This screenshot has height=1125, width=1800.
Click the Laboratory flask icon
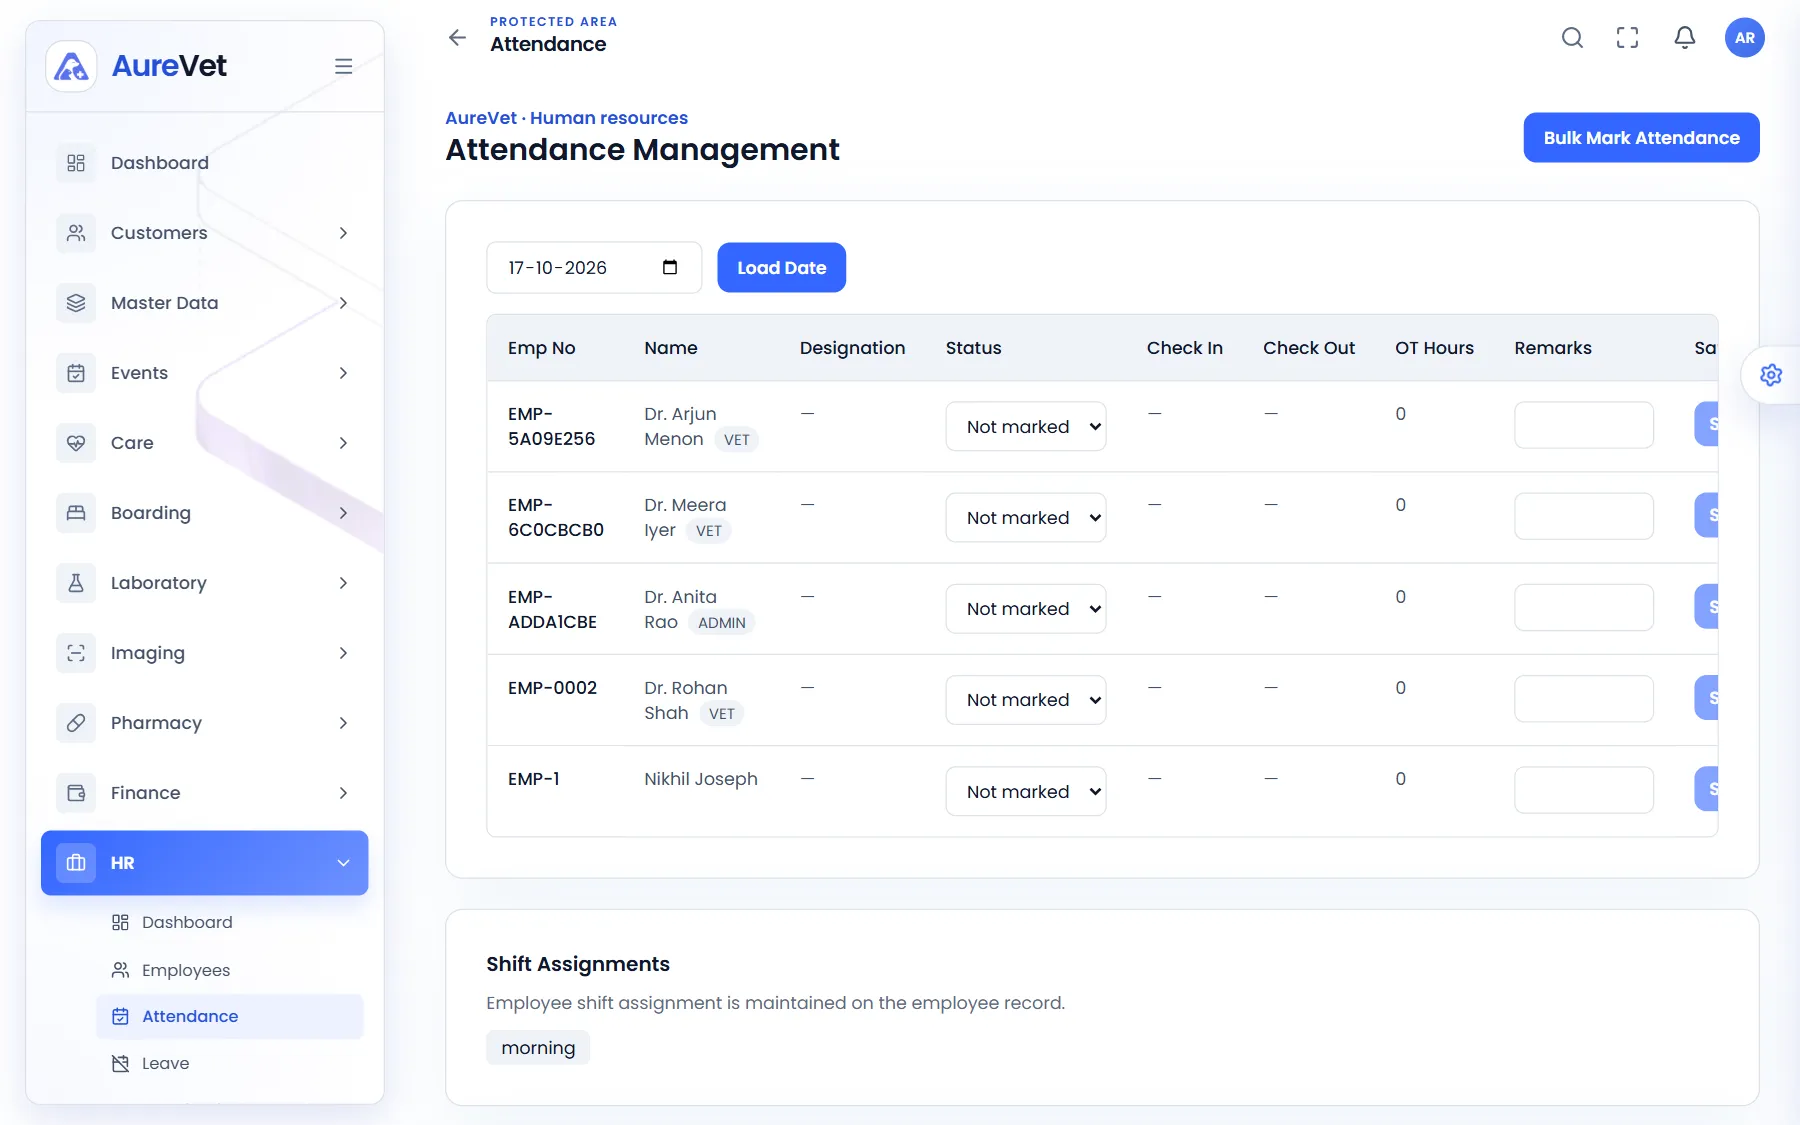[x=76, y=583]
